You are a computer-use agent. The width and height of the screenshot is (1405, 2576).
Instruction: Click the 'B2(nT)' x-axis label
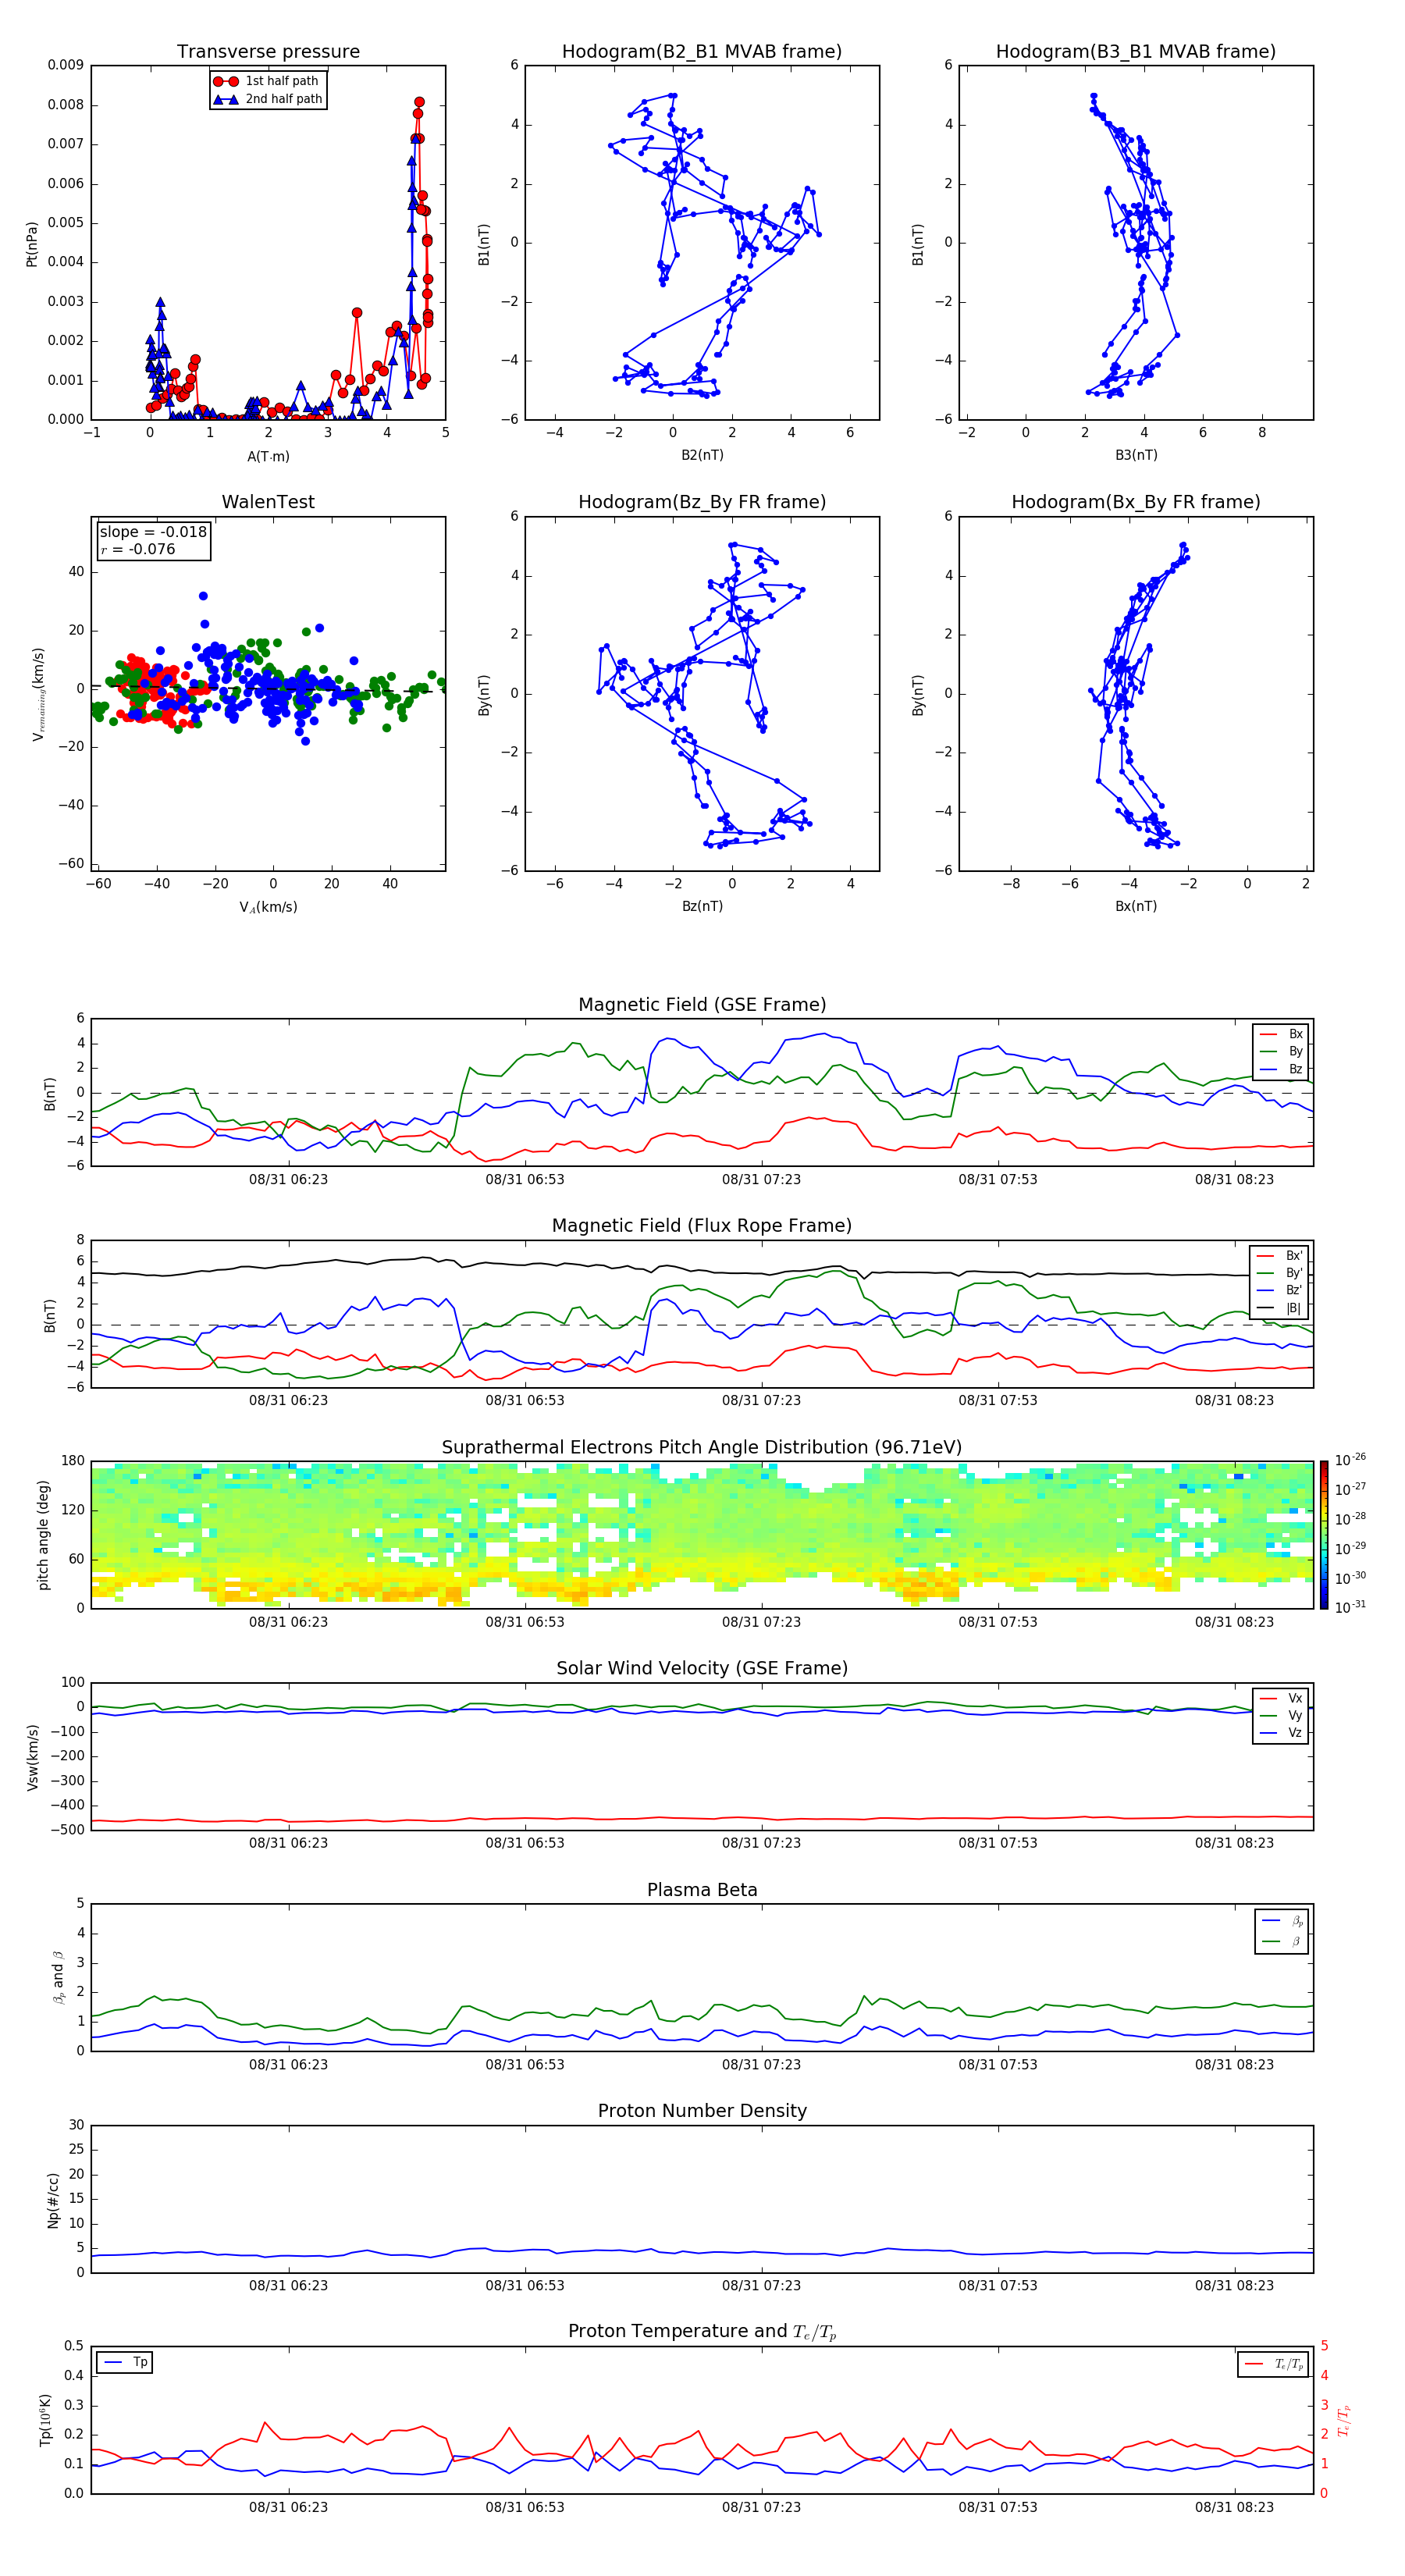coord(702,455)
